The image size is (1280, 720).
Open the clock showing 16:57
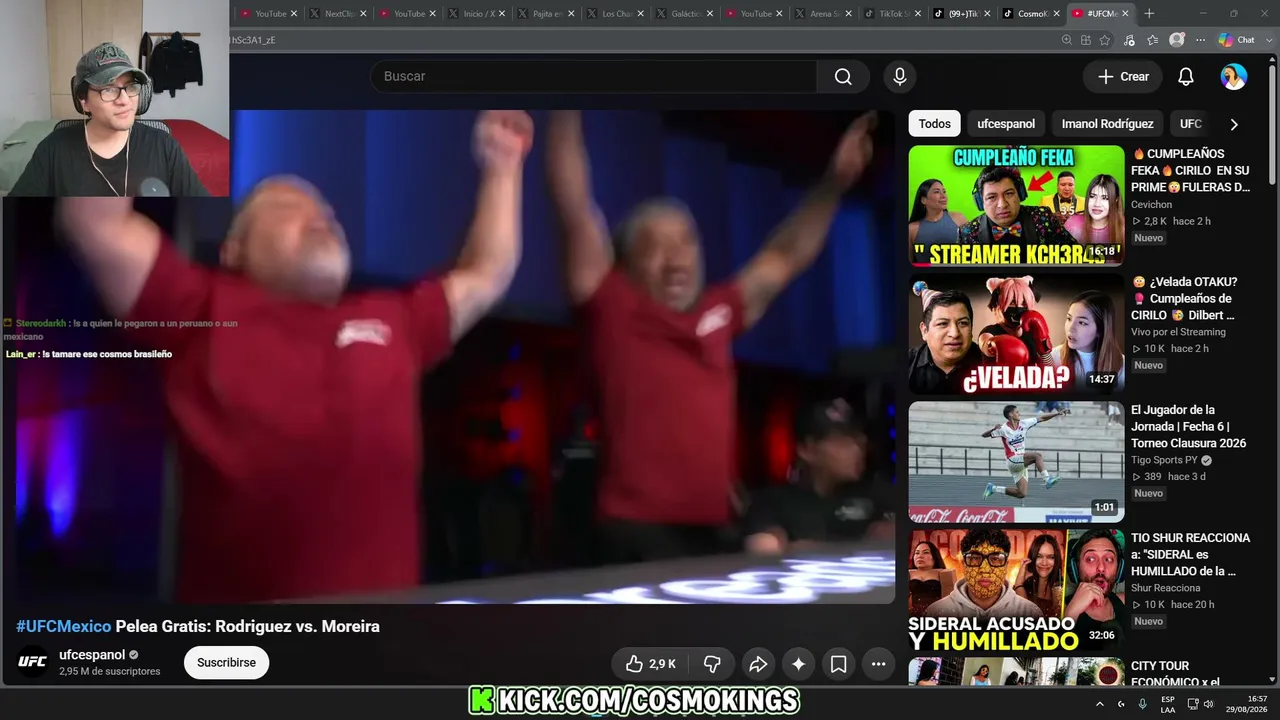pyautogui.click(x=1248, y=704)
